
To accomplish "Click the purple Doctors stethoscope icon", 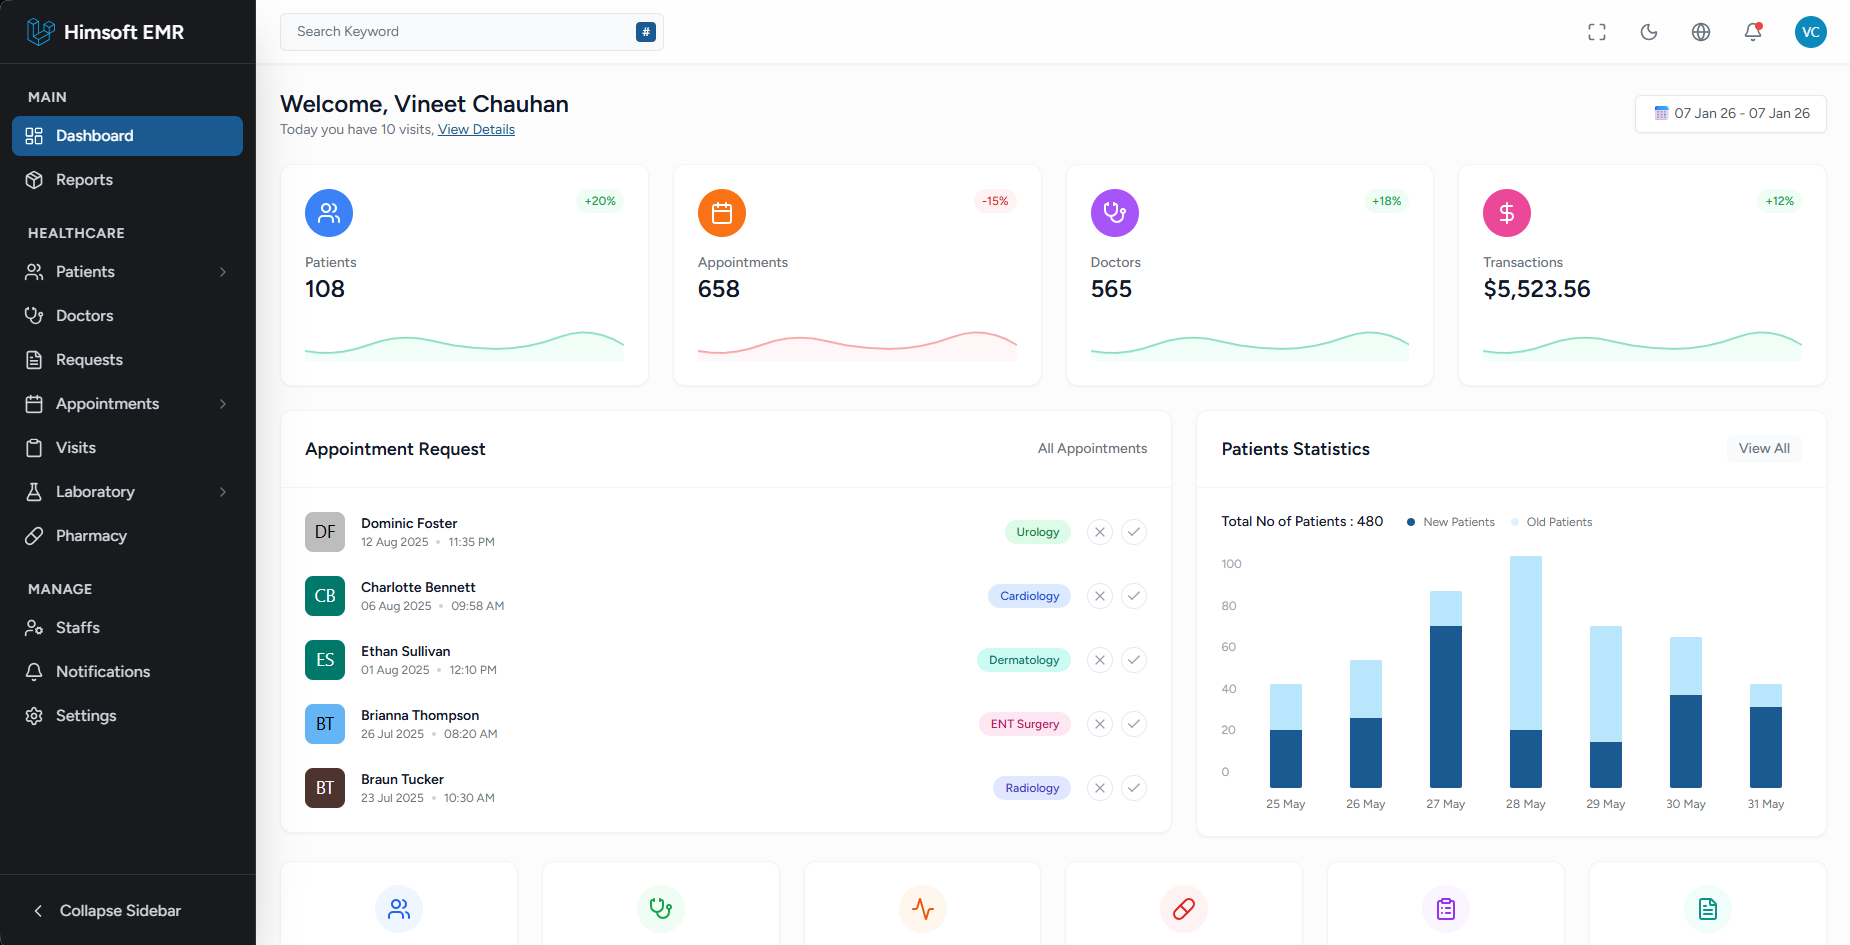I will 1114,213.
